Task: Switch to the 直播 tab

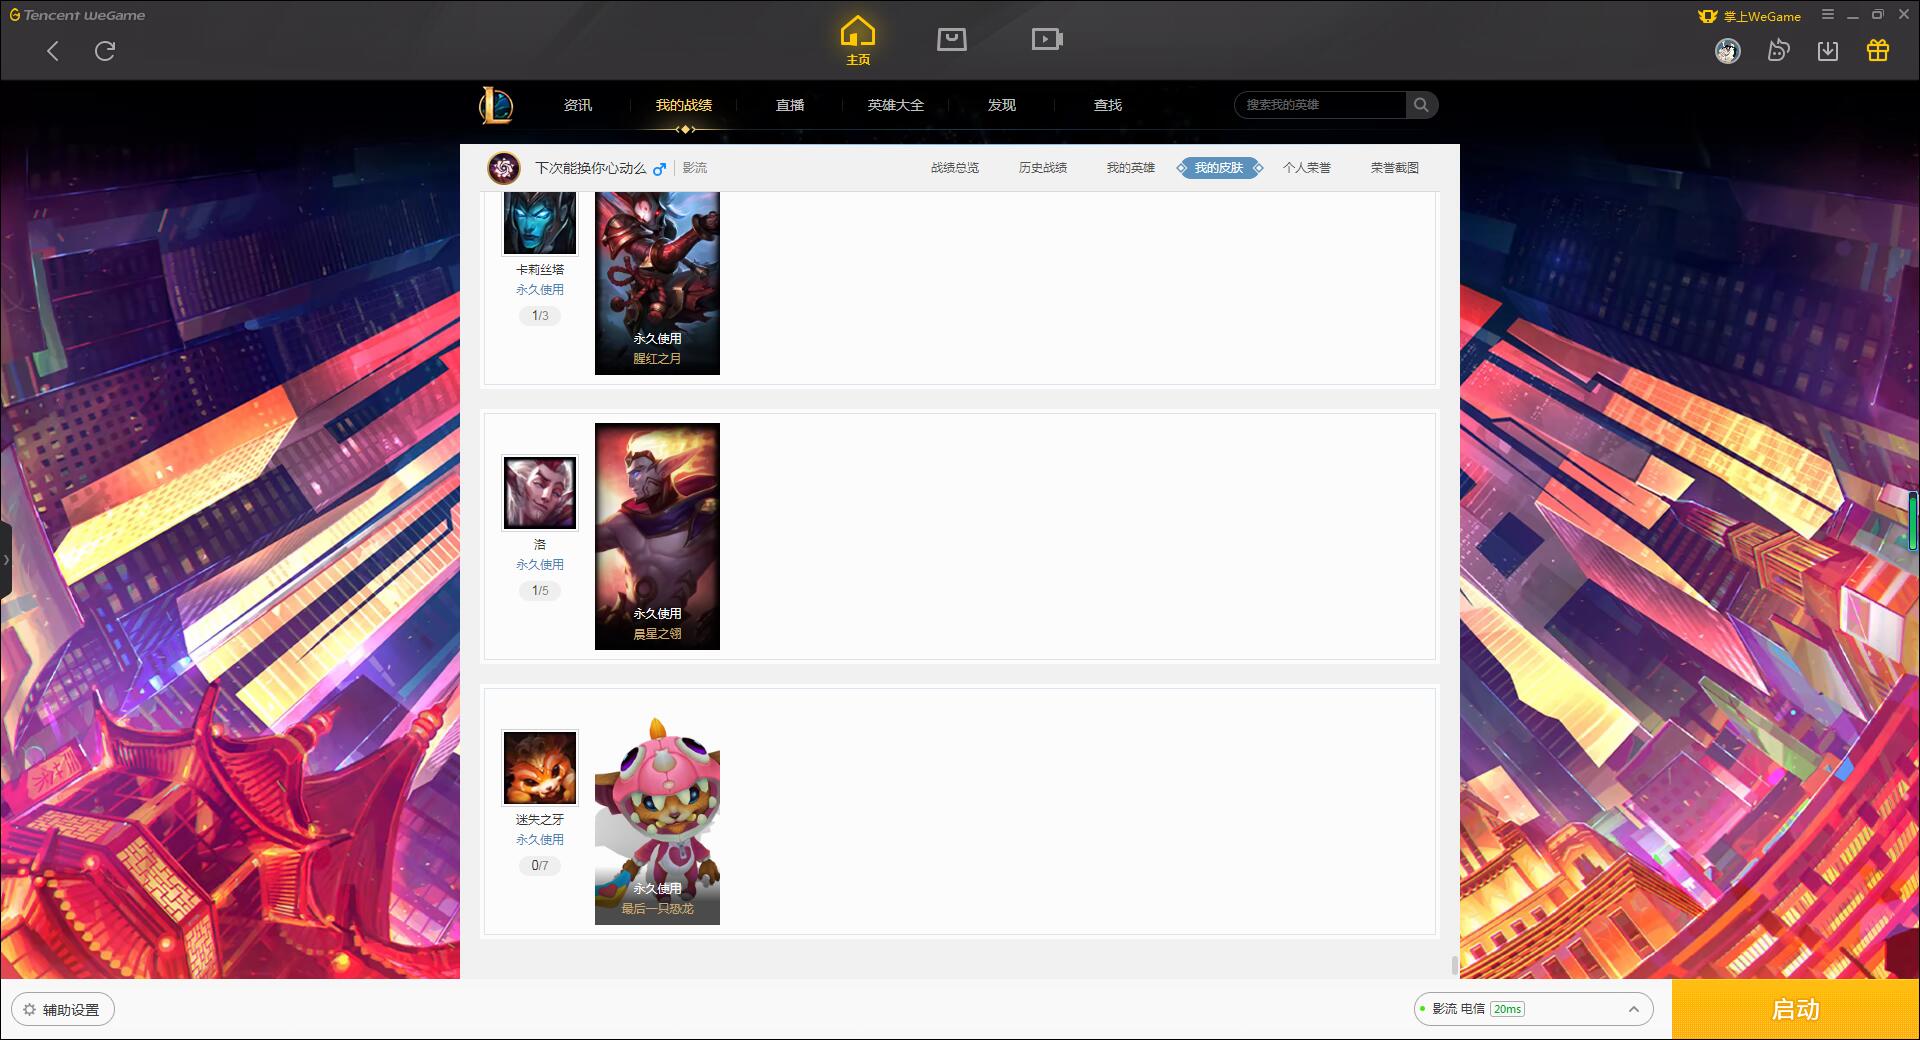Action: click(x=790, y=105)
